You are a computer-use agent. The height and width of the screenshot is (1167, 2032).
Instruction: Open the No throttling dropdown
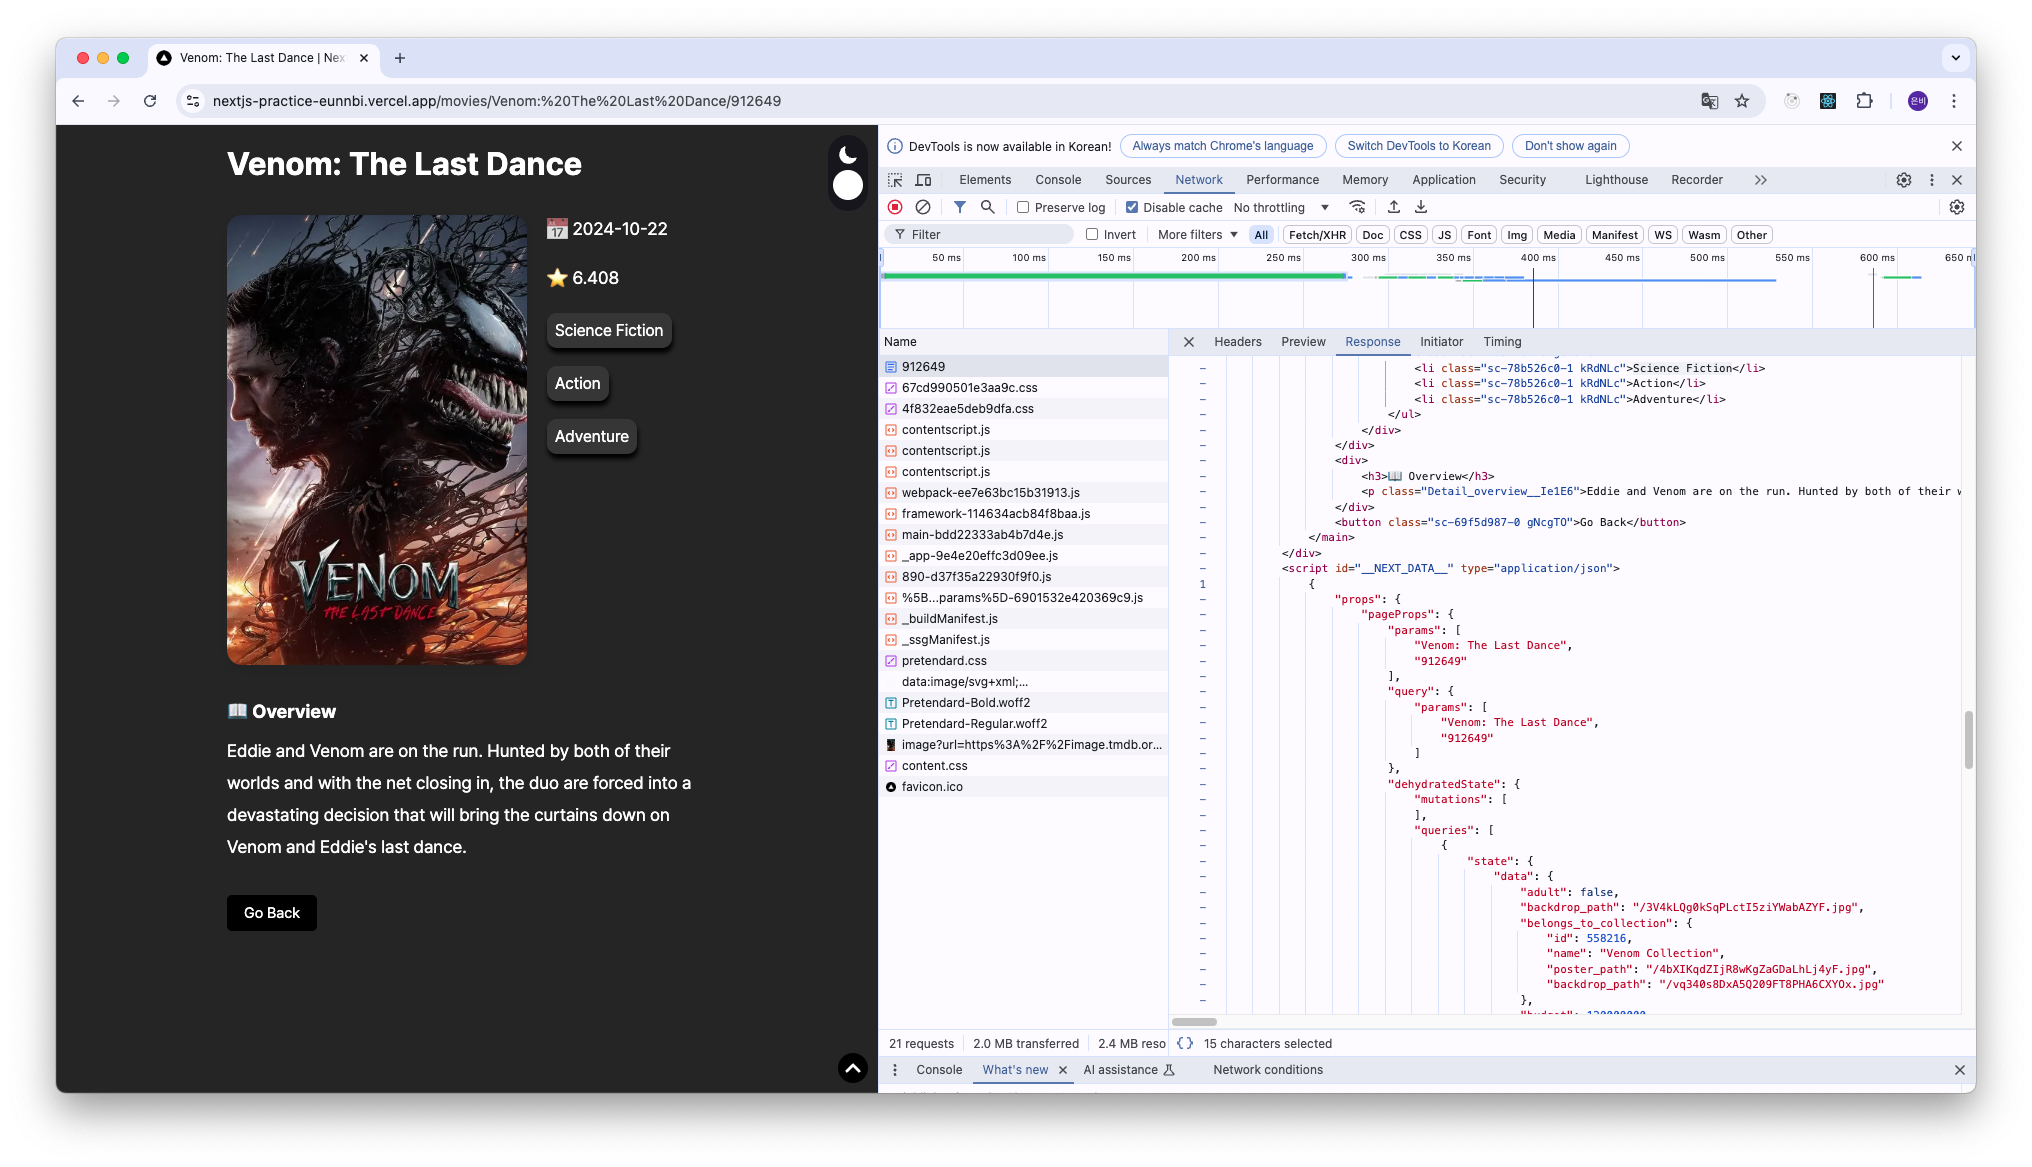click(x=1281, y=207)
